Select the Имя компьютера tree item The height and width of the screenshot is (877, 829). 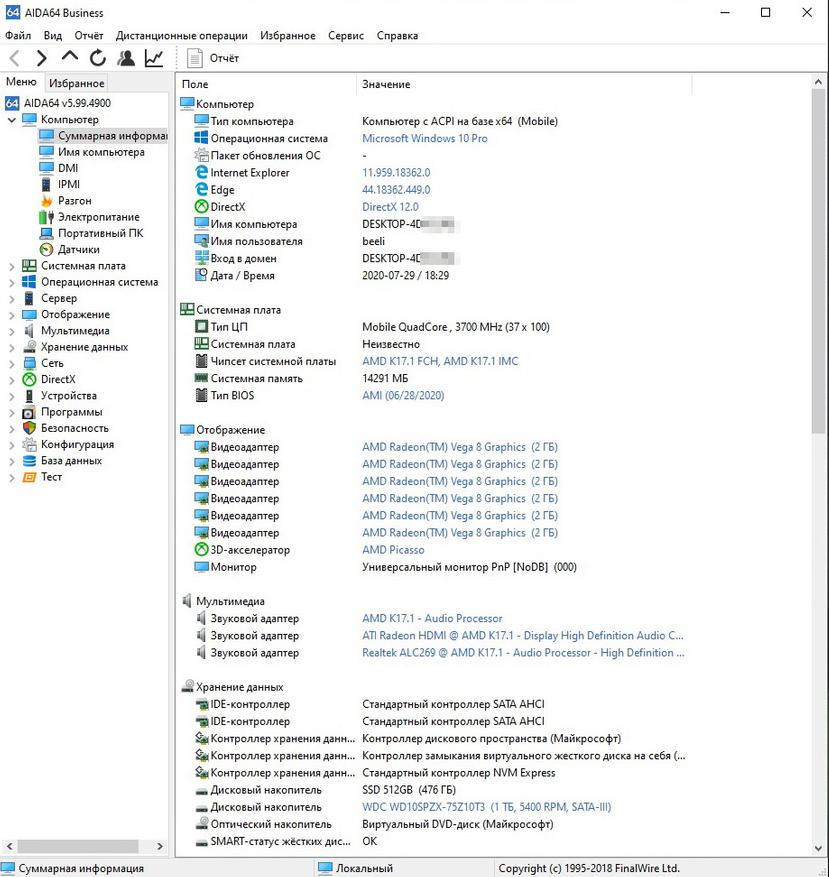pos(101,152)
